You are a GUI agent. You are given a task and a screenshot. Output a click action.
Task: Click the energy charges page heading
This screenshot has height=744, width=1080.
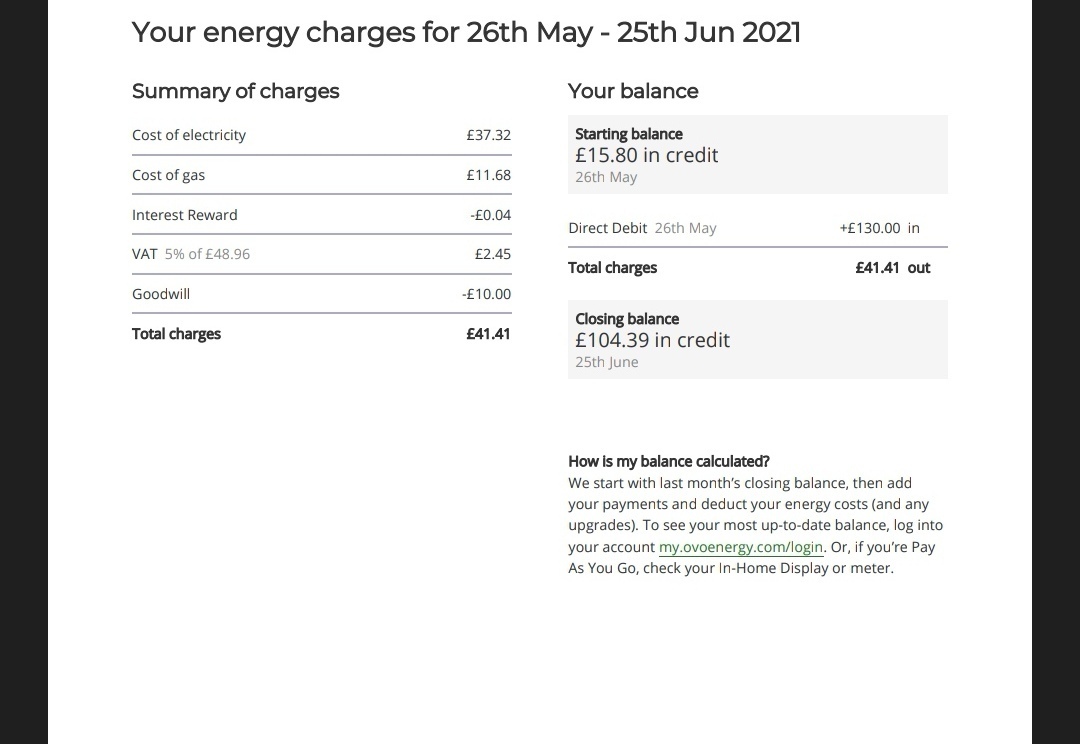[x=466, y=32]
